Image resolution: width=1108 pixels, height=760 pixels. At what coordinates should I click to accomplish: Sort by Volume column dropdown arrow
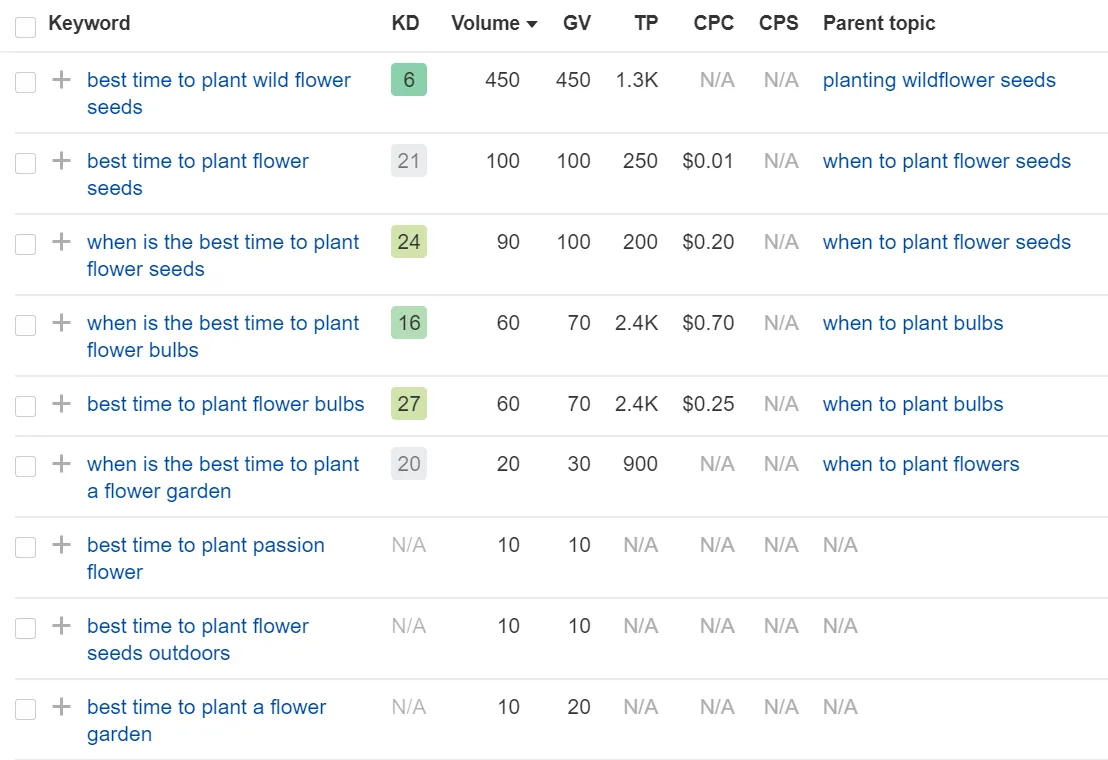(531, 24)
